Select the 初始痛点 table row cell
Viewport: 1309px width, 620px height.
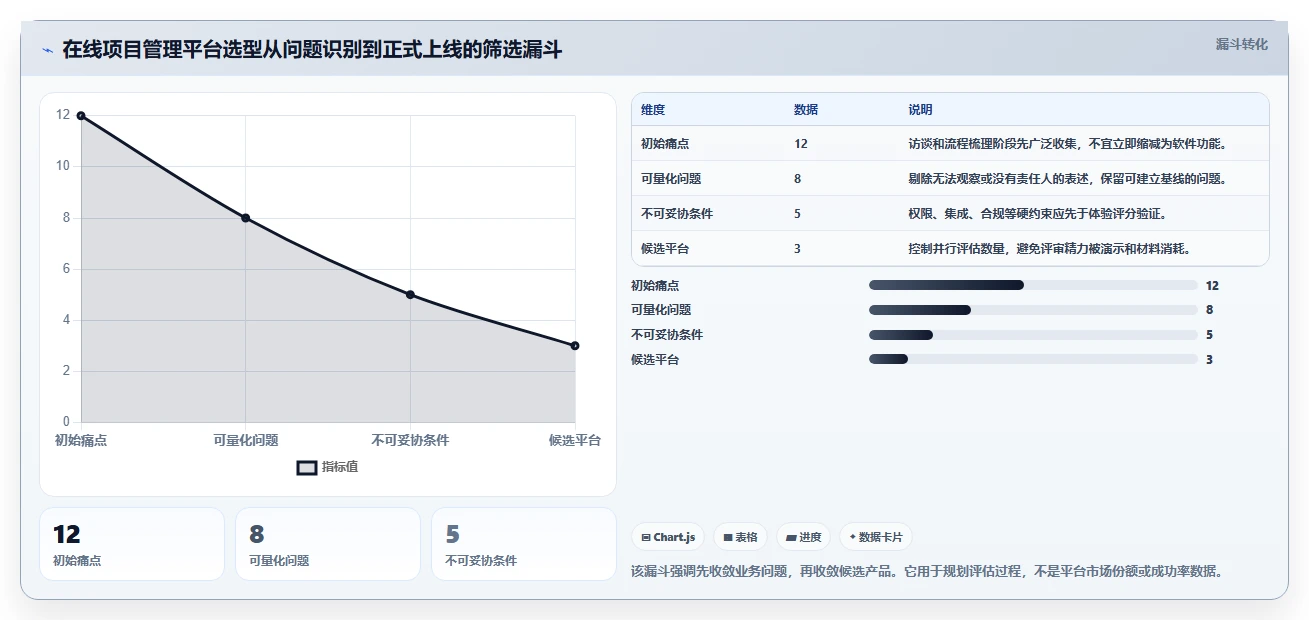click(x=665, y=144)
